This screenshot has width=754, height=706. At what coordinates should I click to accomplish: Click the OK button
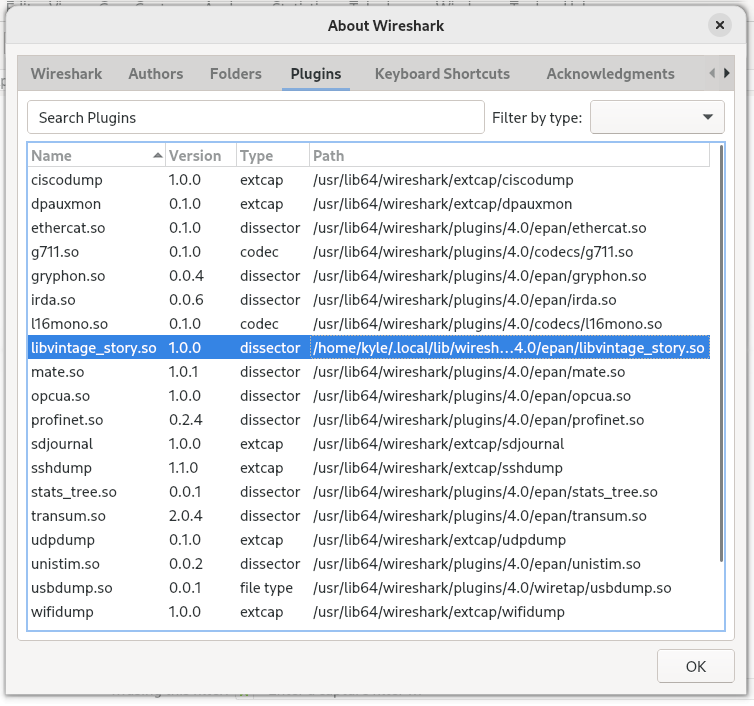point(695,666)
